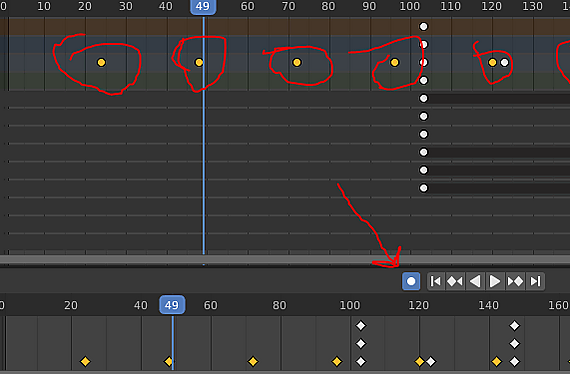This screenshot has width=570, height=374.
Task: Jump to the end frame
Action: (x=535, y=281)
